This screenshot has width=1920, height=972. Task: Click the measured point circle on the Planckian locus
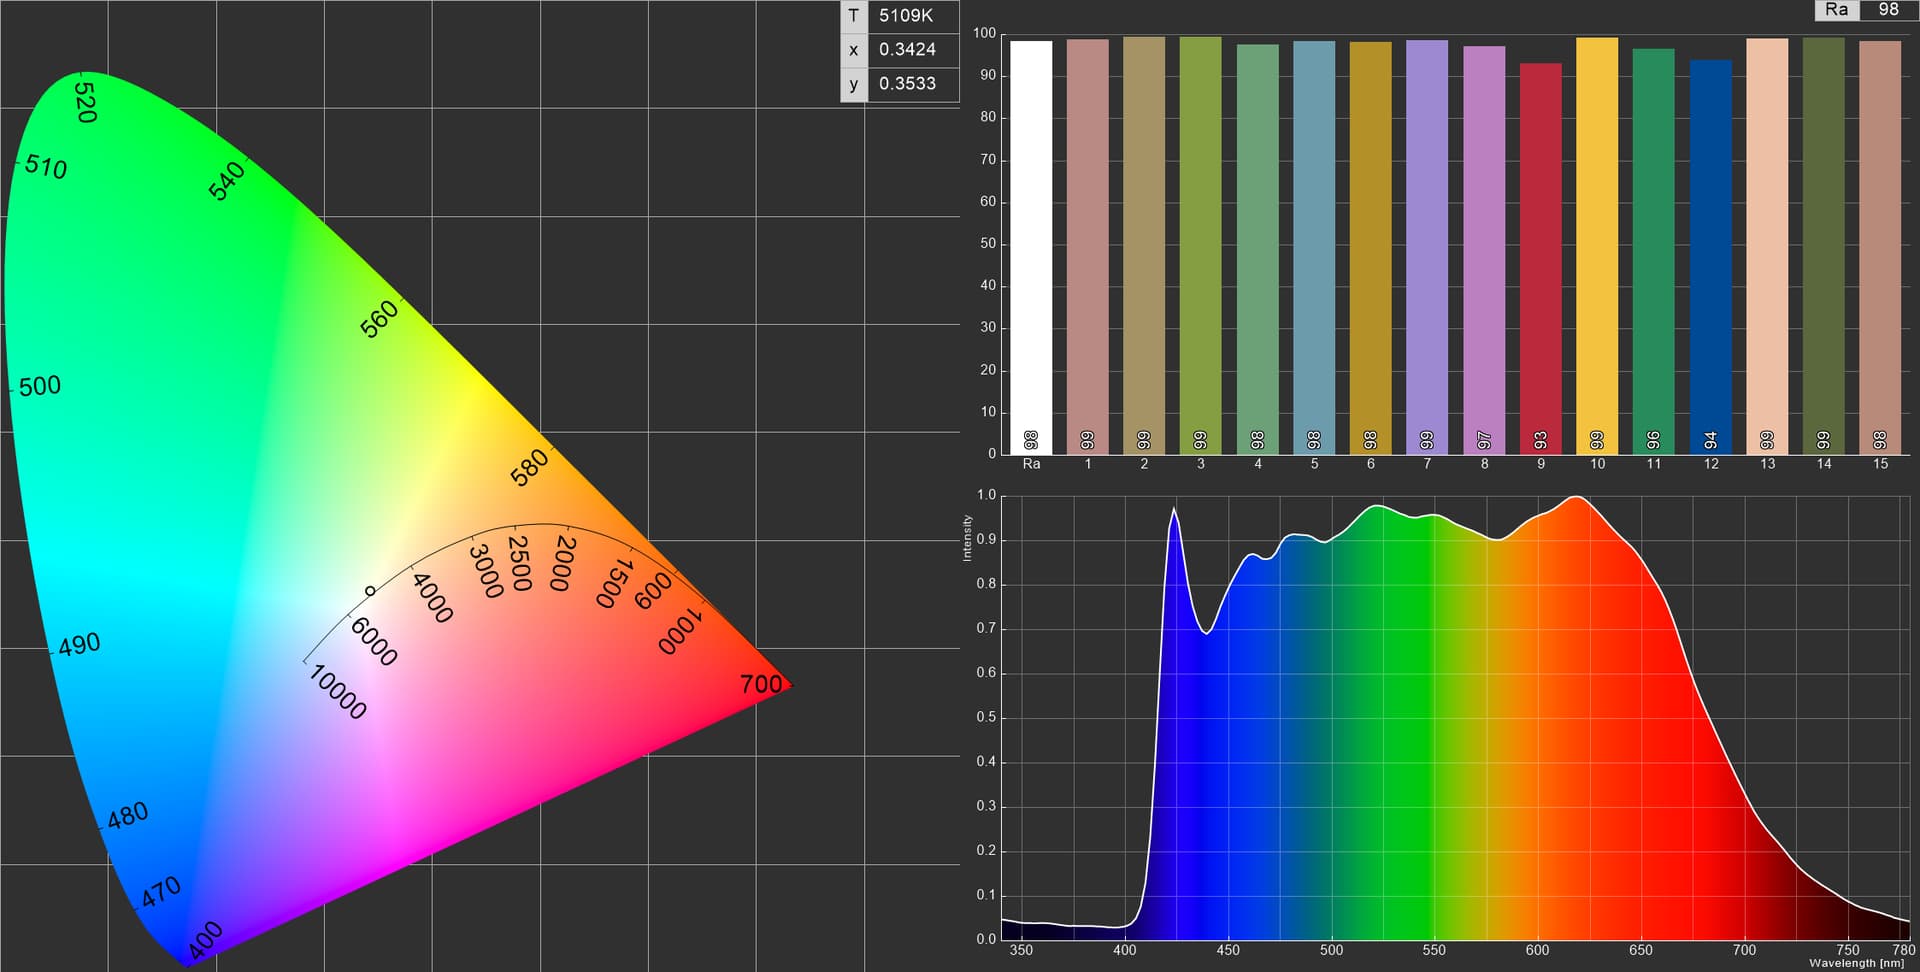point(370,591)
